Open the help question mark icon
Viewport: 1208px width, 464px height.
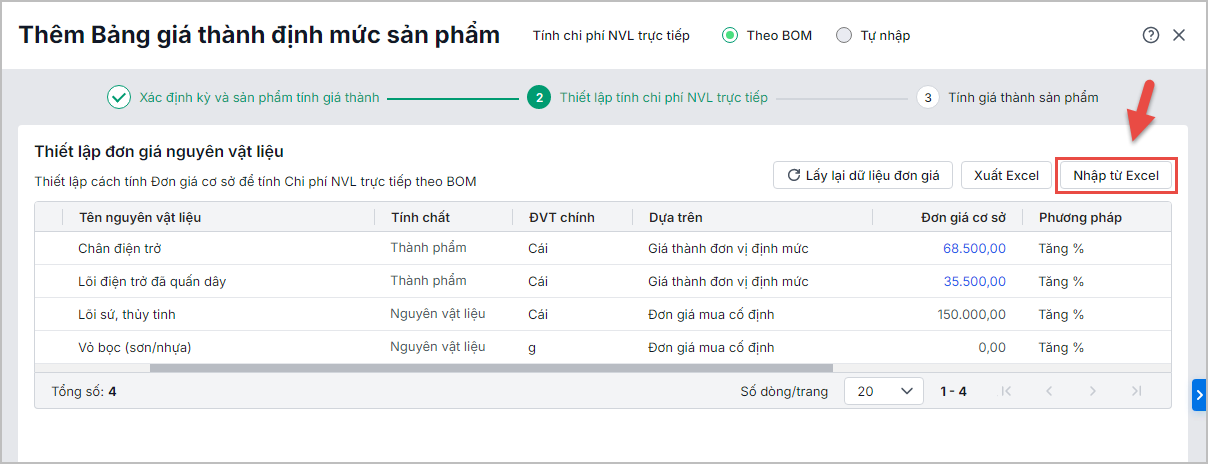click(1150, 35)
